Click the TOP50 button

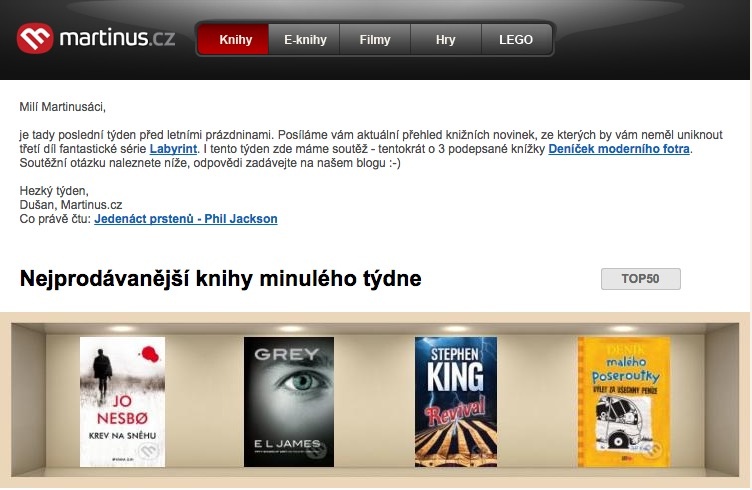click(640, 279)
